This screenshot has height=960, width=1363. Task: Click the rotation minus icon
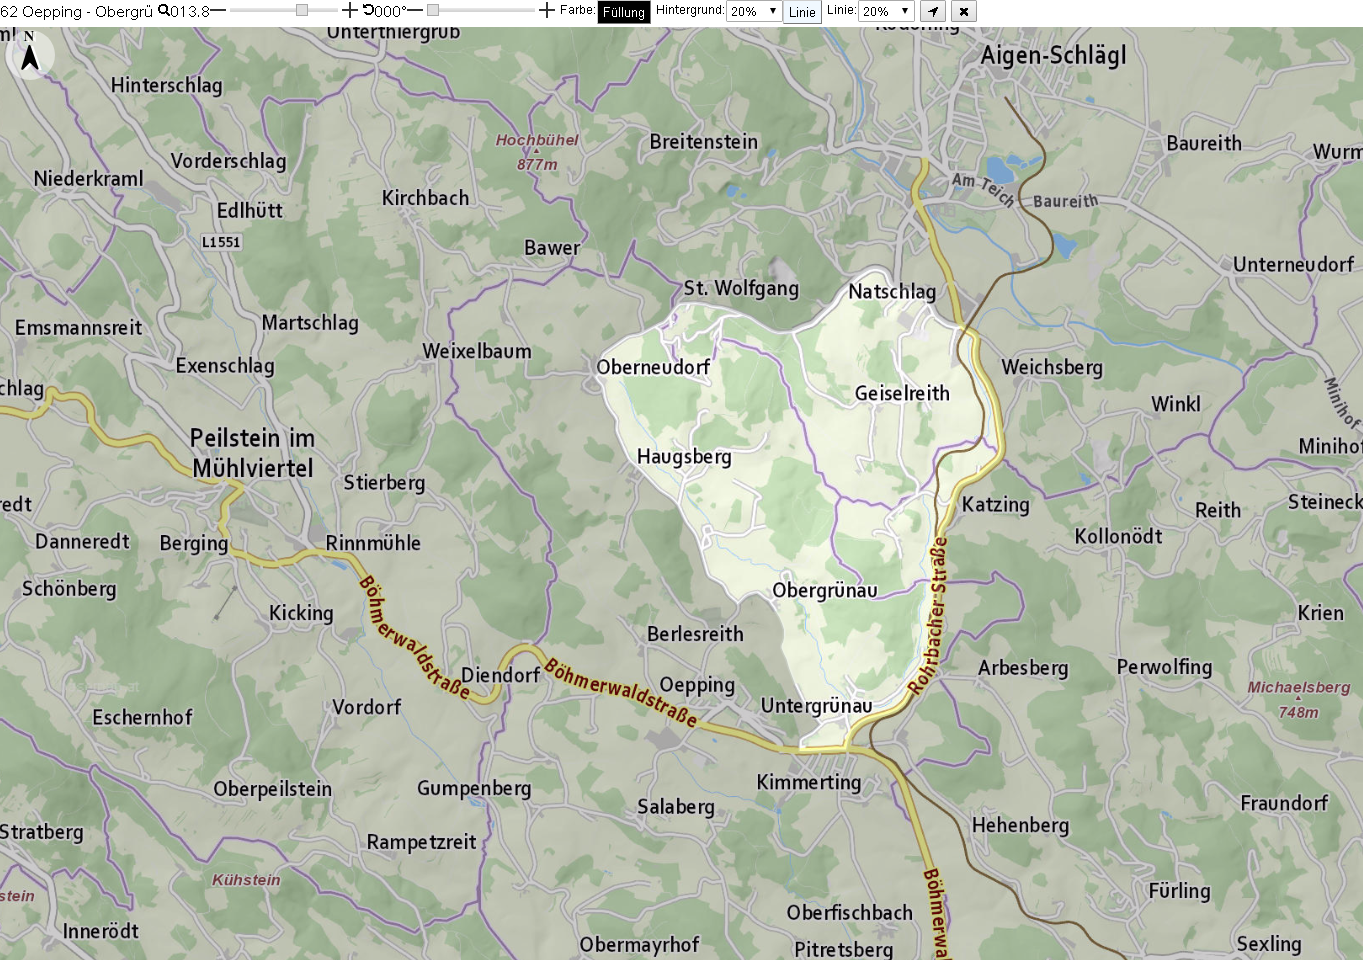point(416,10)
